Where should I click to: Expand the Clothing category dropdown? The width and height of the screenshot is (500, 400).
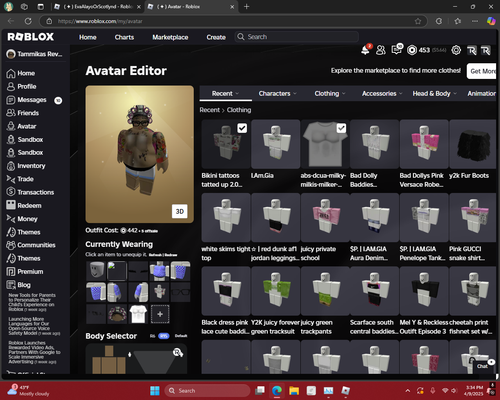point(330,94)
